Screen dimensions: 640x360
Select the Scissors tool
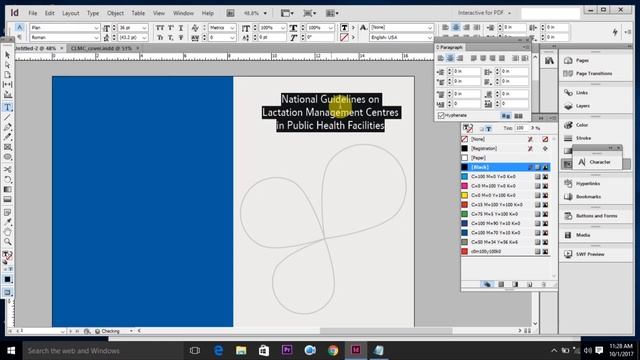pyautogui.click(x=7, y=169)
